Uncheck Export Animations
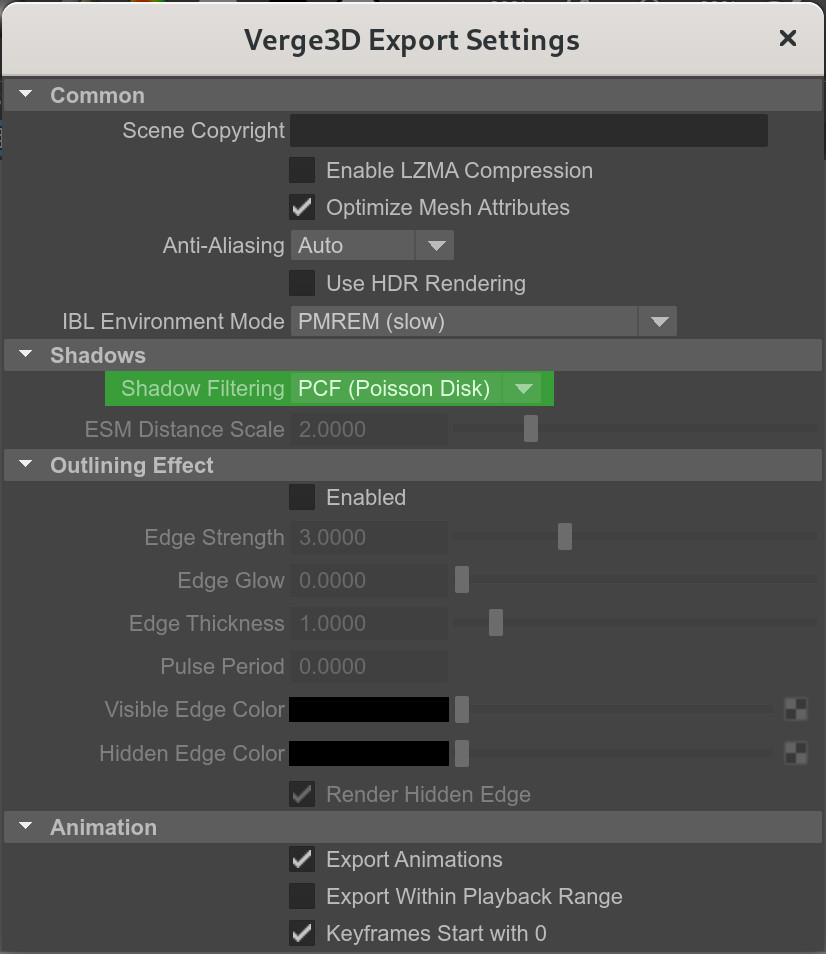This screenshot has height=954, width=826. pos(302,859)
